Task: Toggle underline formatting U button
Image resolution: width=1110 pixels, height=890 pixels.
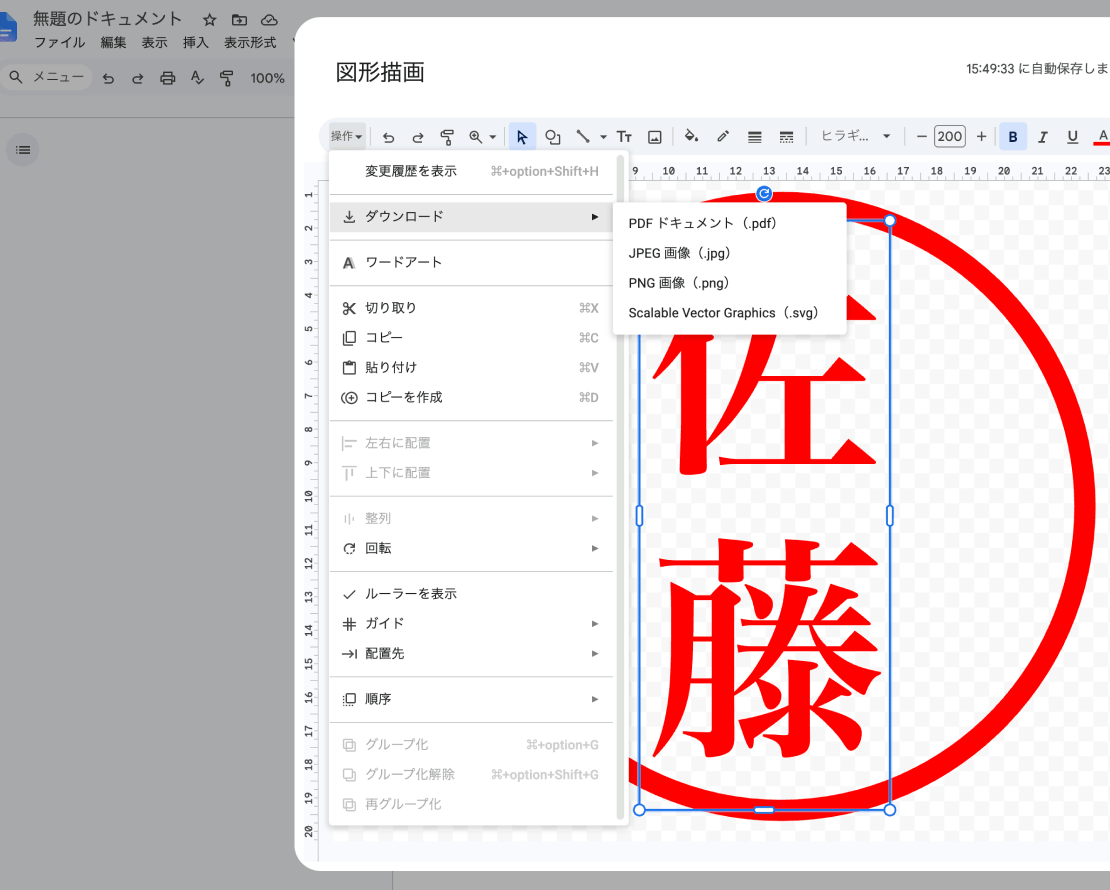Action: [1072, 137]
